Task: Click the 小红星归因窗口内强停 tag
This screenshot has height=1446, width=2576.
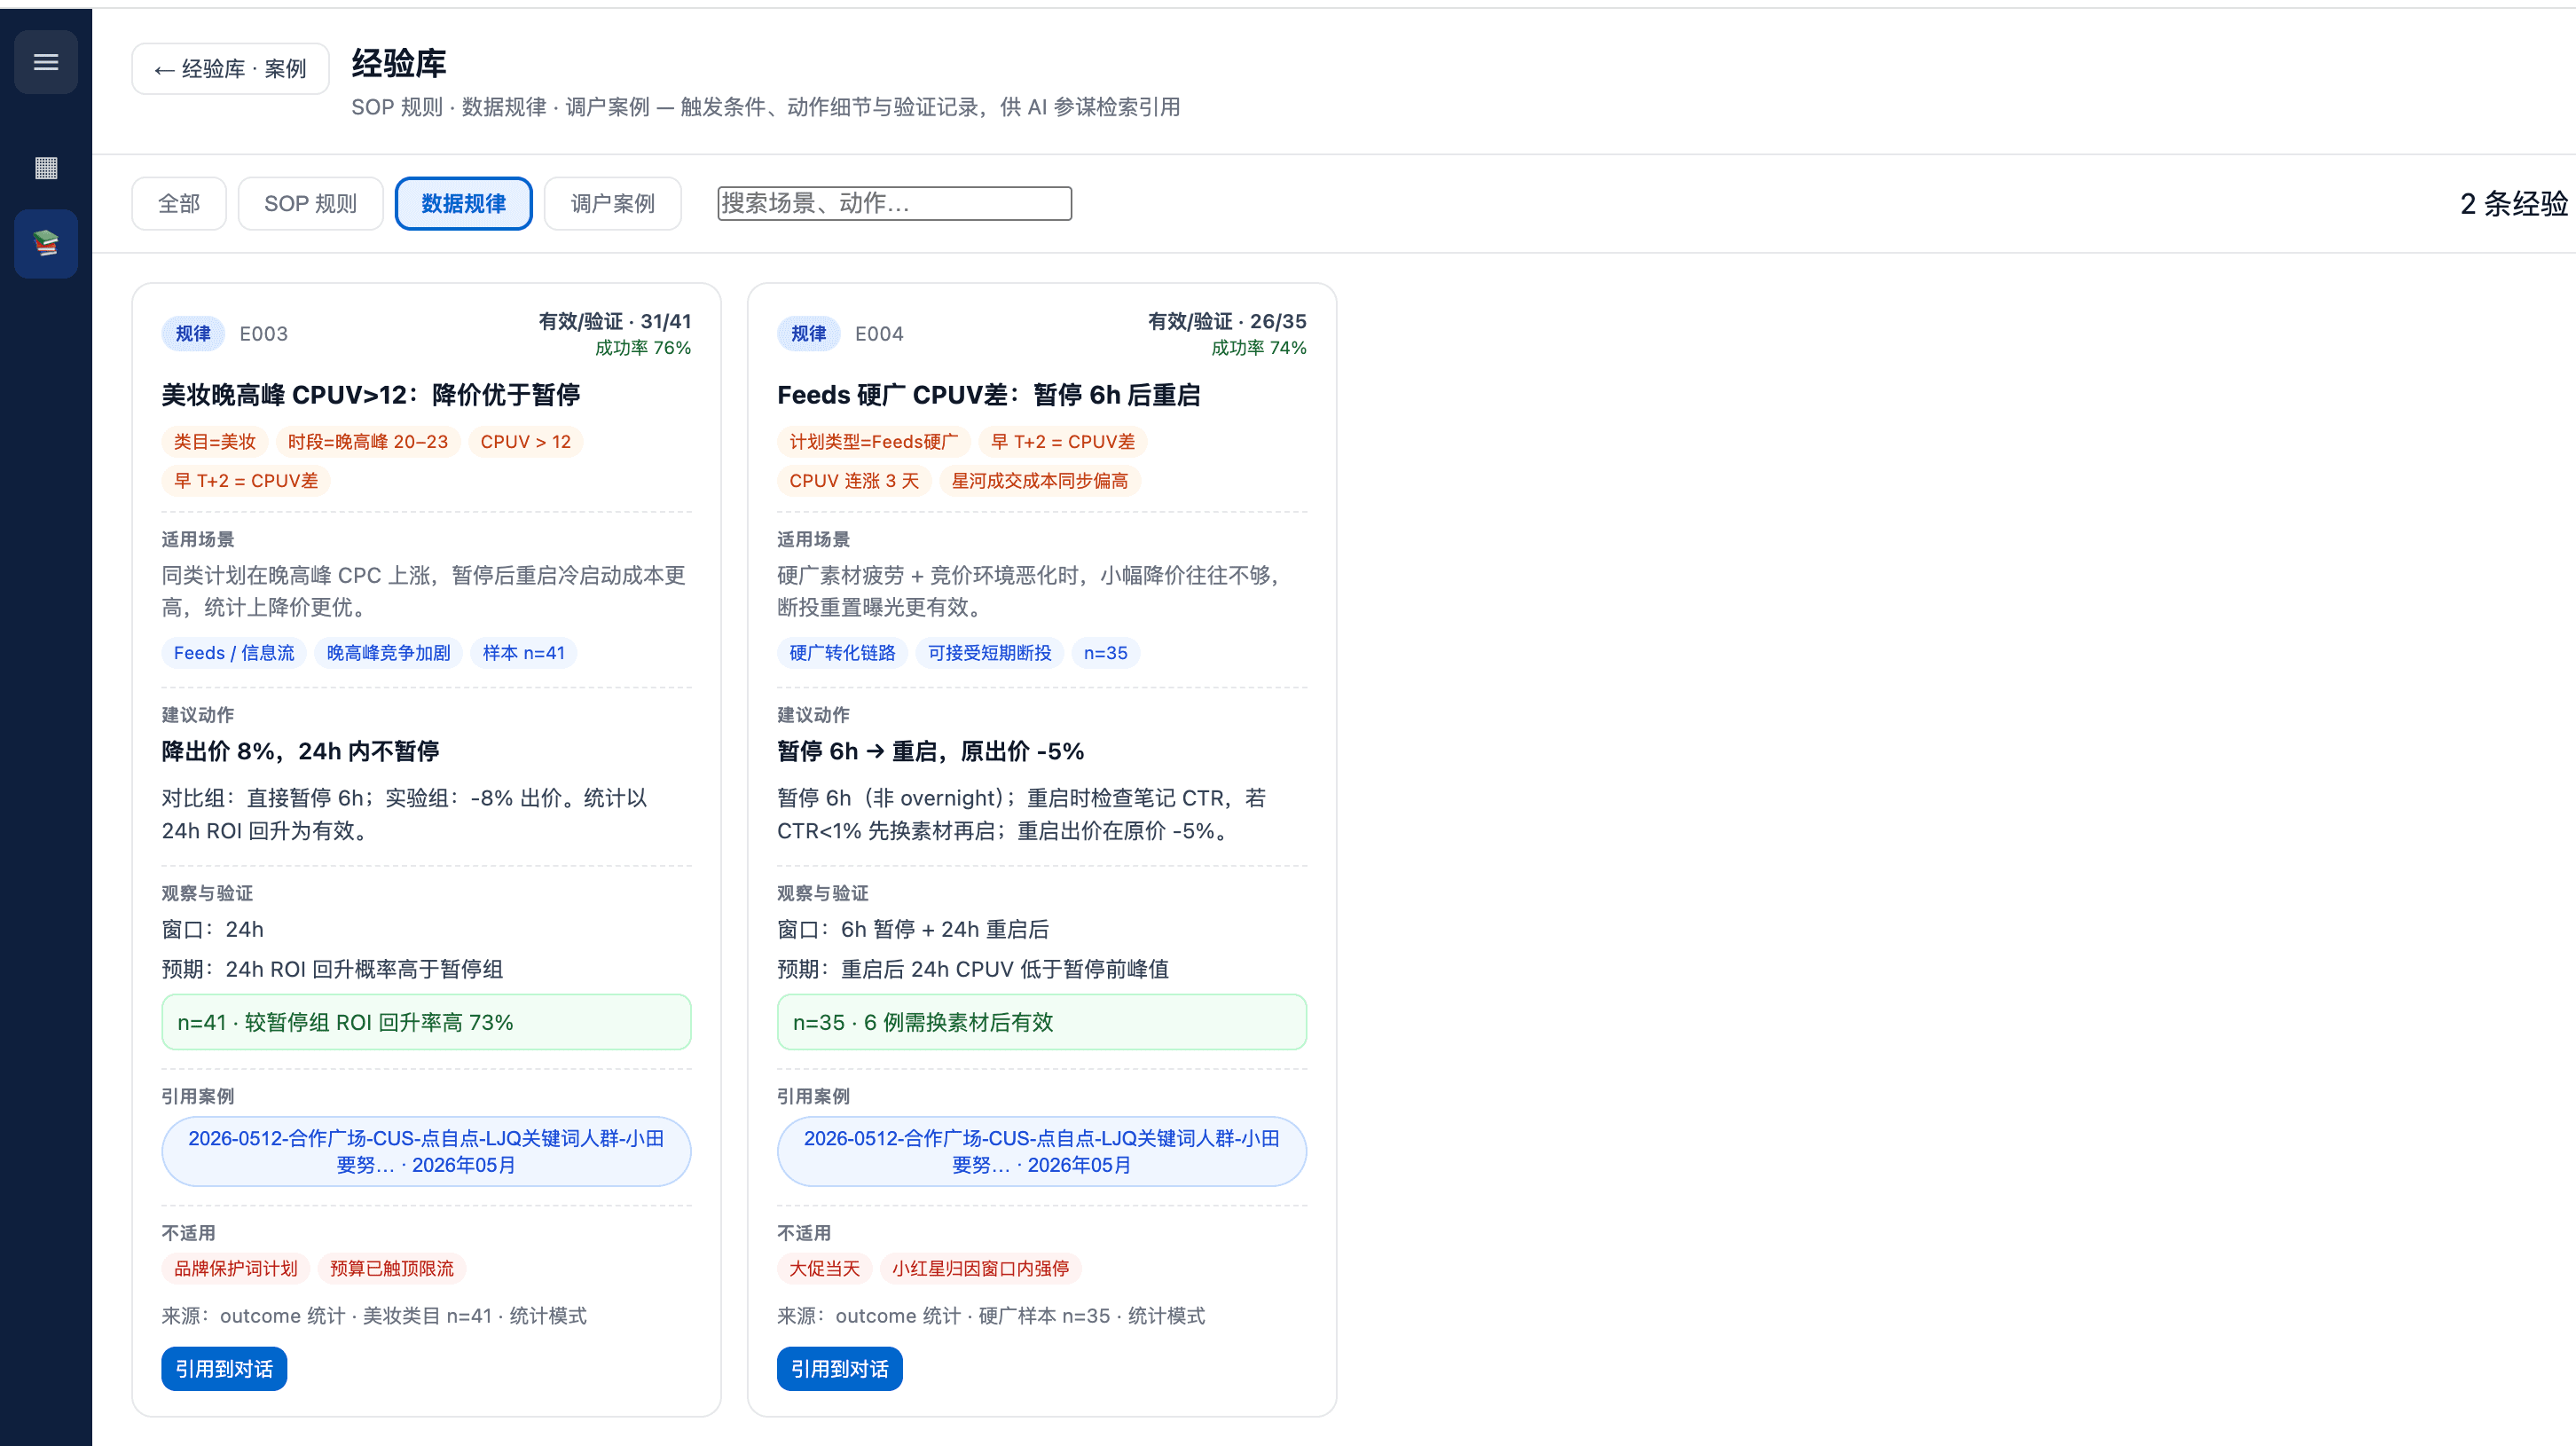Action: click(980, 1269)
